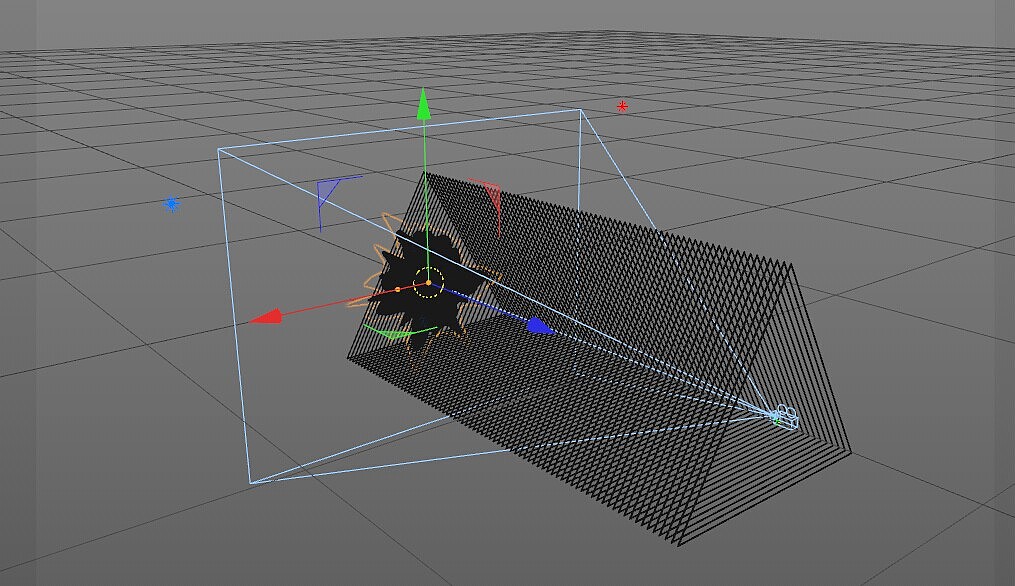Image resolution: width=1015 pixels, height=586 pixels.
Task: Click the orange point on the red axis
Action: 397,289
